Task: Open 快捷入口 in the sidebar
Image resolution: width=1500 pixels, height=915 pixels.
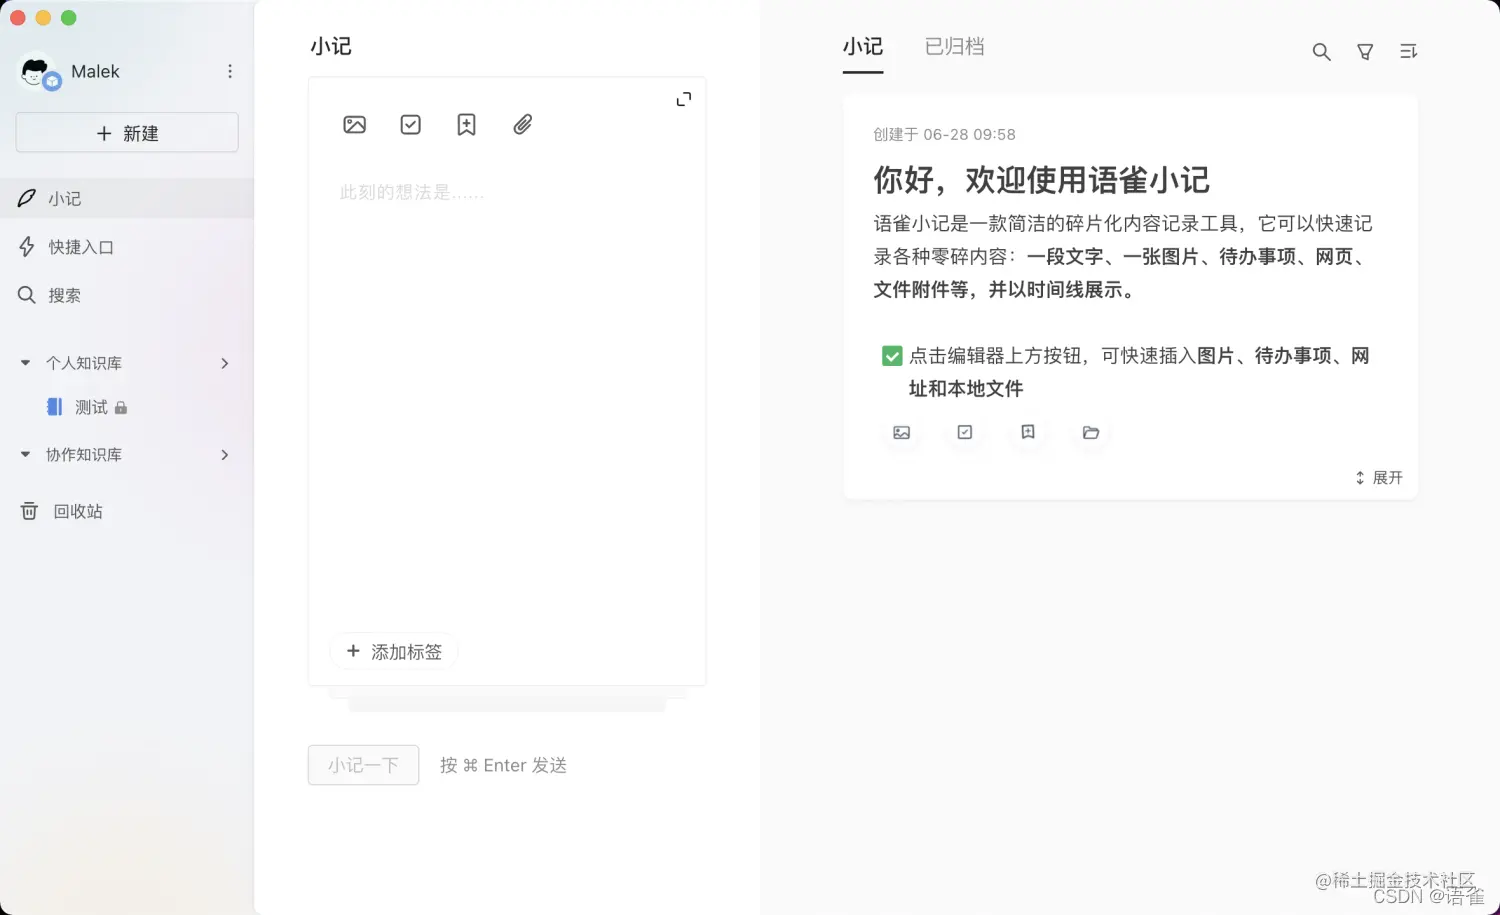Action: tap(127, 247)
